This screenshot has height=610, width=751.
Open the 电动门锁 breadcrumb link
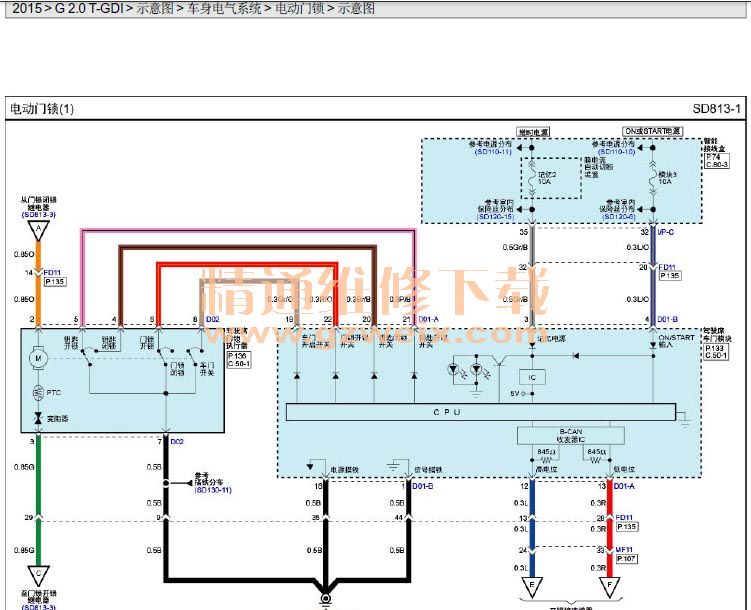click(x=300, y=8)
